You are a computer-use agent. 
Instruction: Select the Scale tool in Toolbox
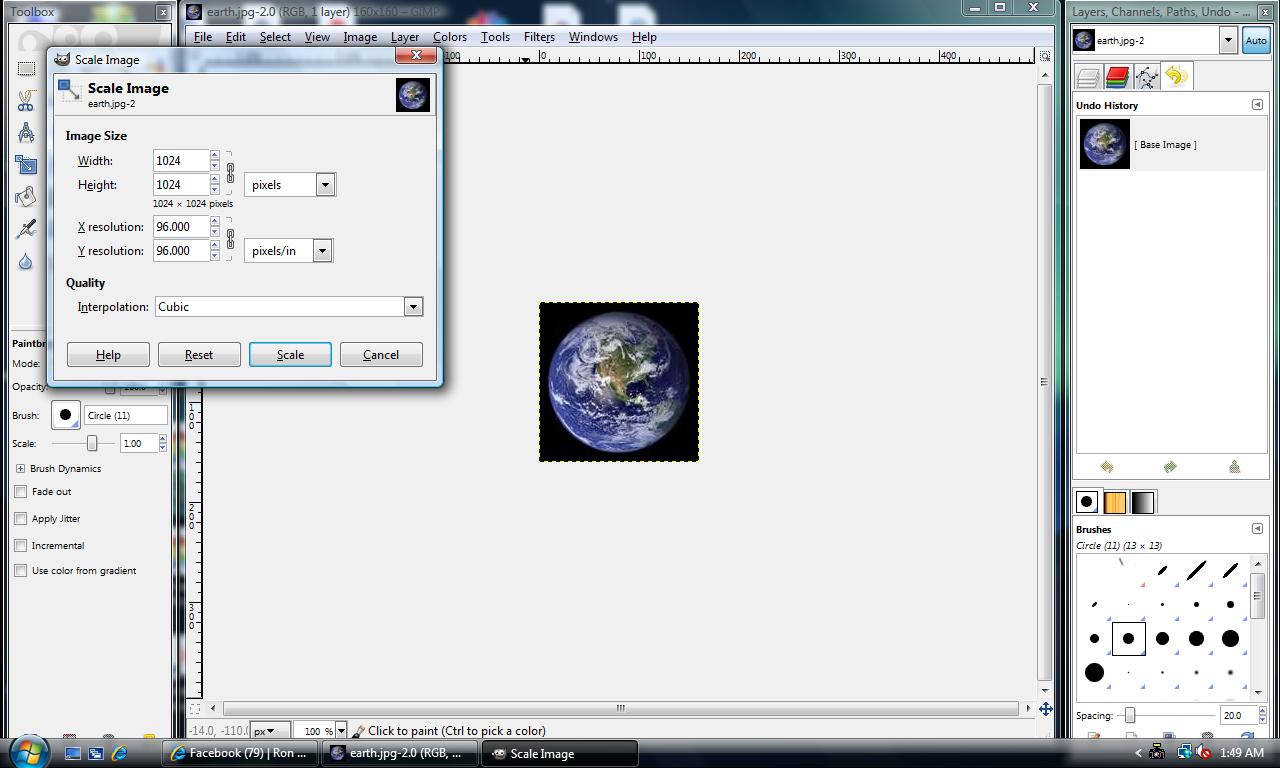tap(26, 165)
